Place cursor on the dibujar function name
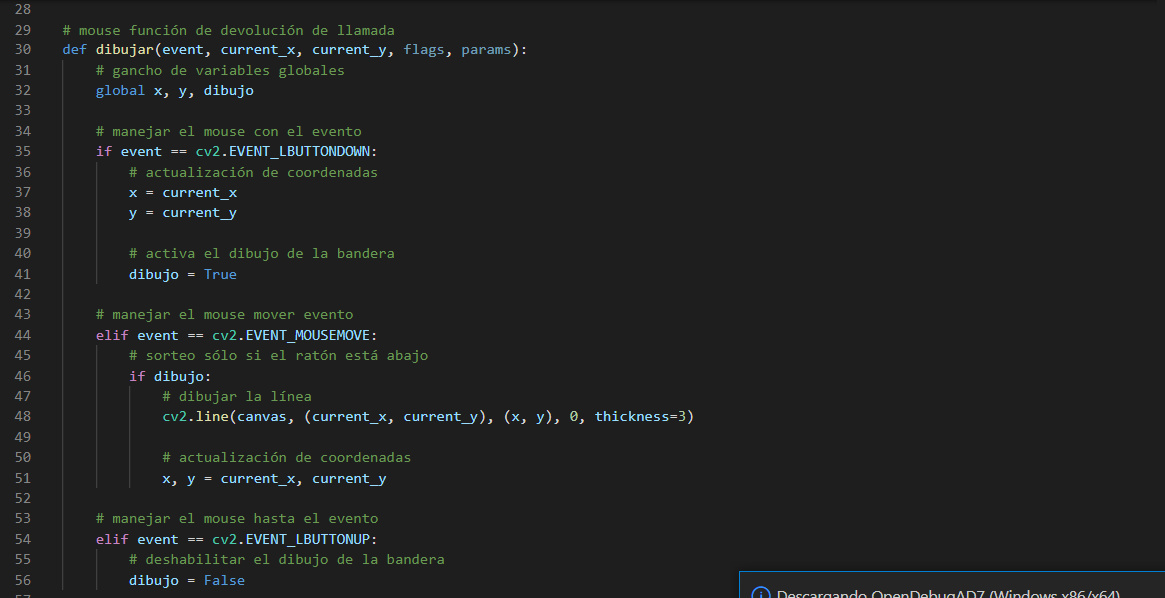This screenshot has height=598, width=1165. (x=125, y=49)
